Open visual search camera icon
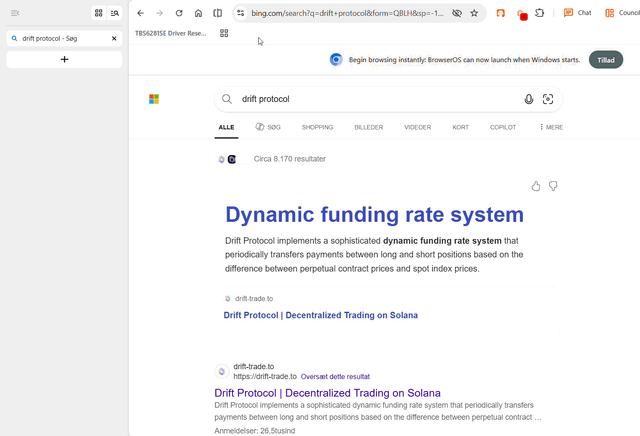This screenshot has width=640, height=436. tap(548, 99)
